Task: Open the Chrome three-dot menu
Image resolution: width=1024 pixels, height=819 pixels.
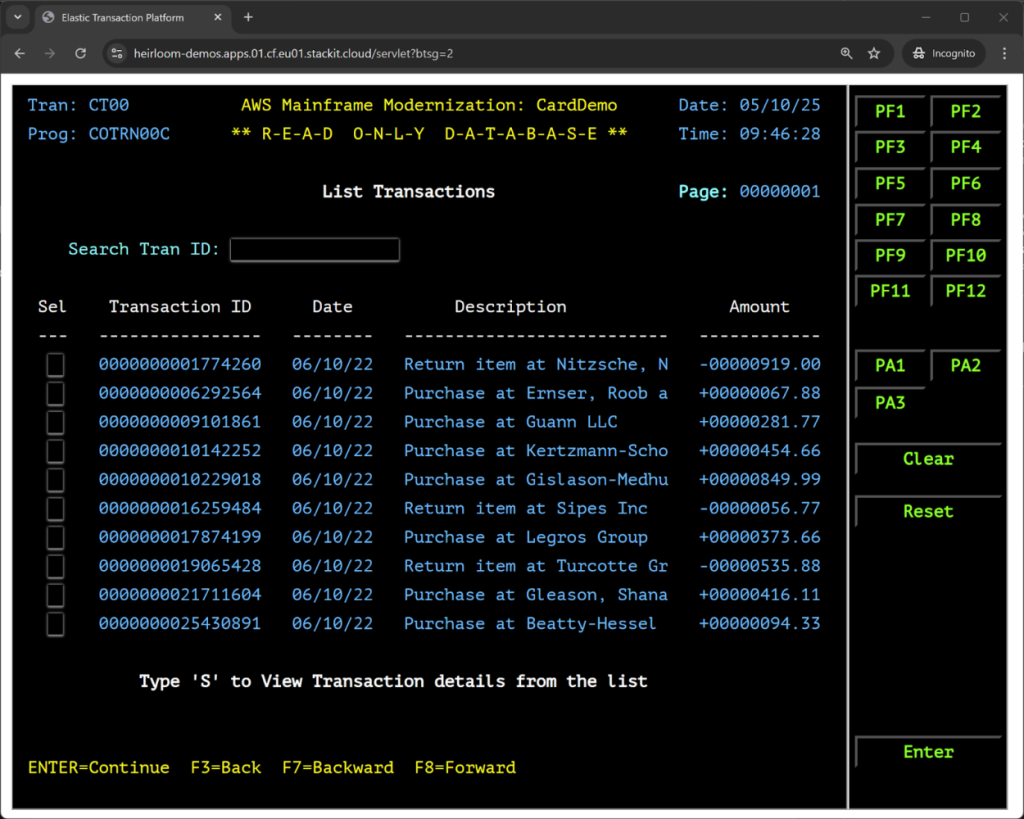Action: (x=1004, y=54)
